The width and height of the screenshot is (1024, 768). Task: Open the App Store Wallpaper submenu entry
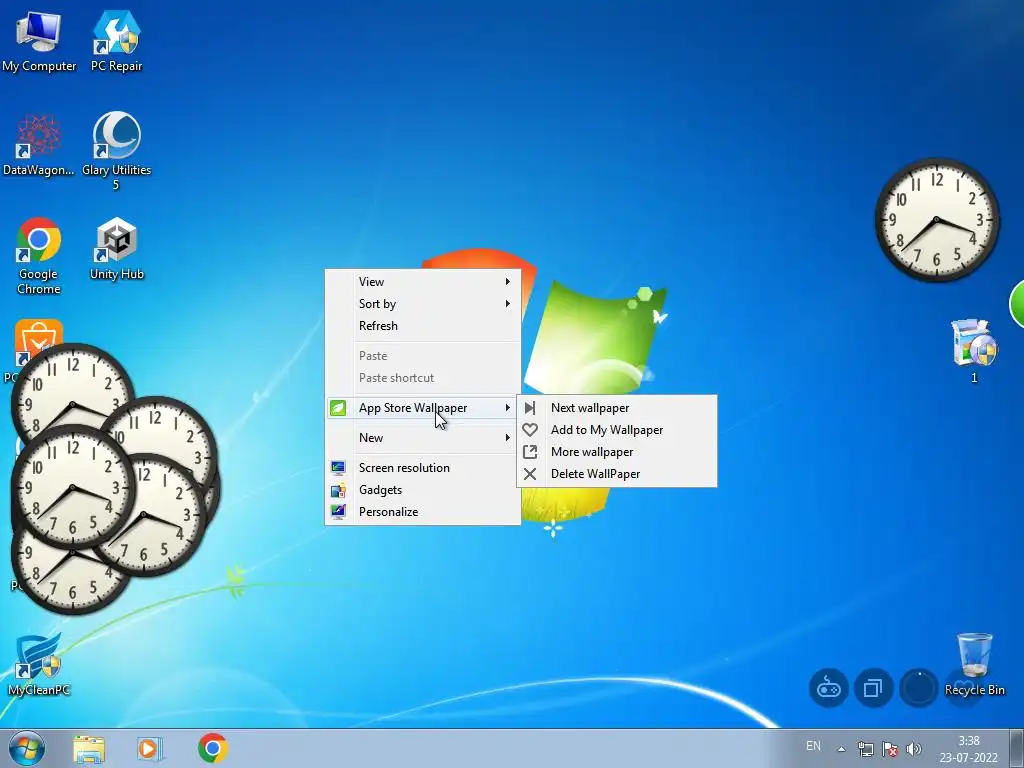pyautogui.click(x=423, y=408)
